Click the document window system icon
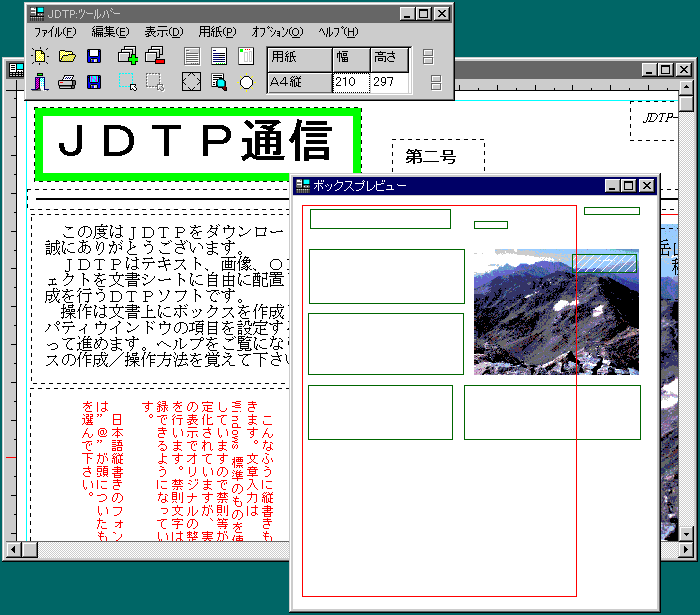Viewport: 700px width, 615px height. tap(17, 70)
